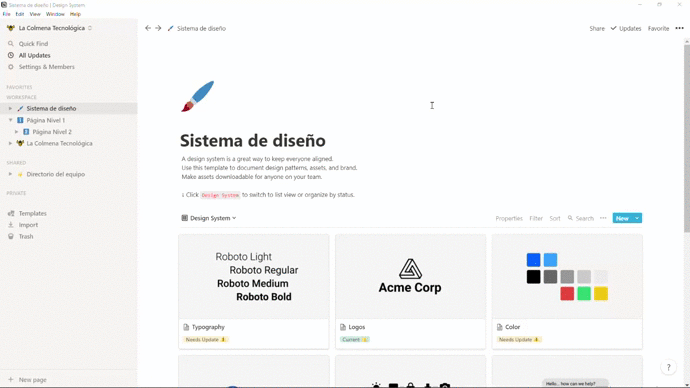Open the Acme Corp Logos thumbnail
Image resolution: width=690 pixels, height=388 pixels.
411,277
